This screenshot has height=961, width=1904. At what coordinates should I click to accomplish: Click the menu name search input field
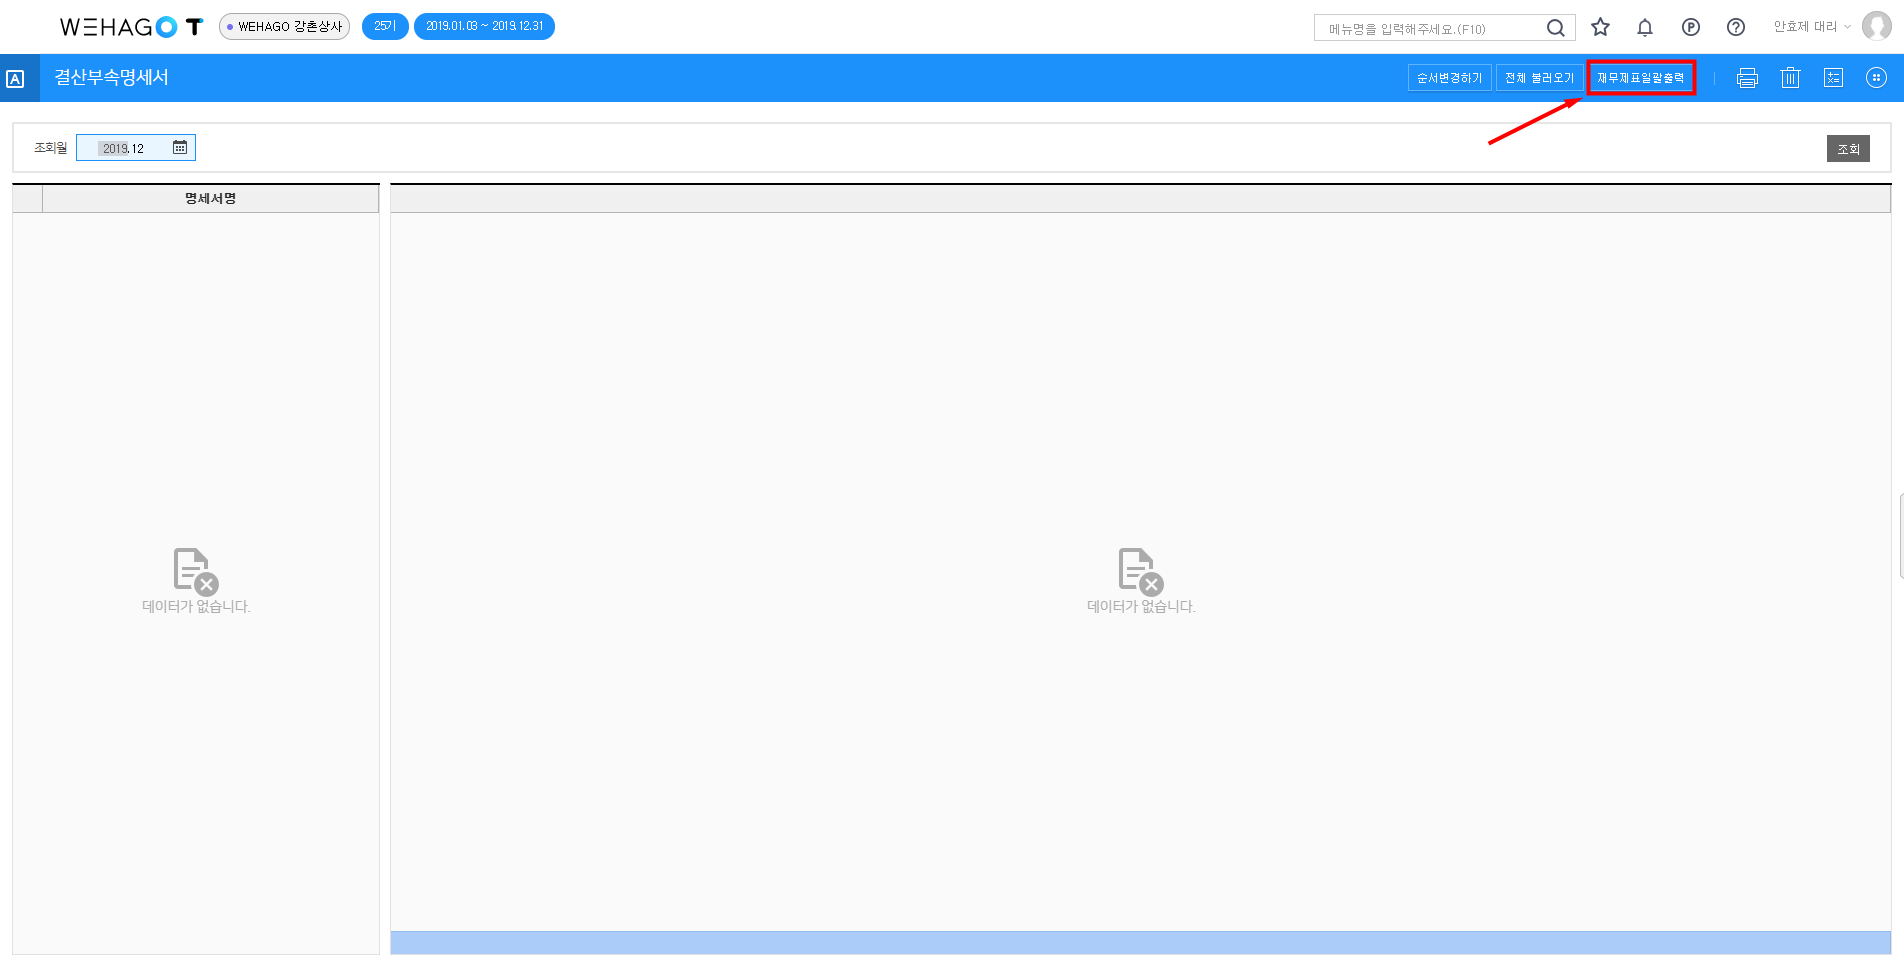(x=1430, y=28)
